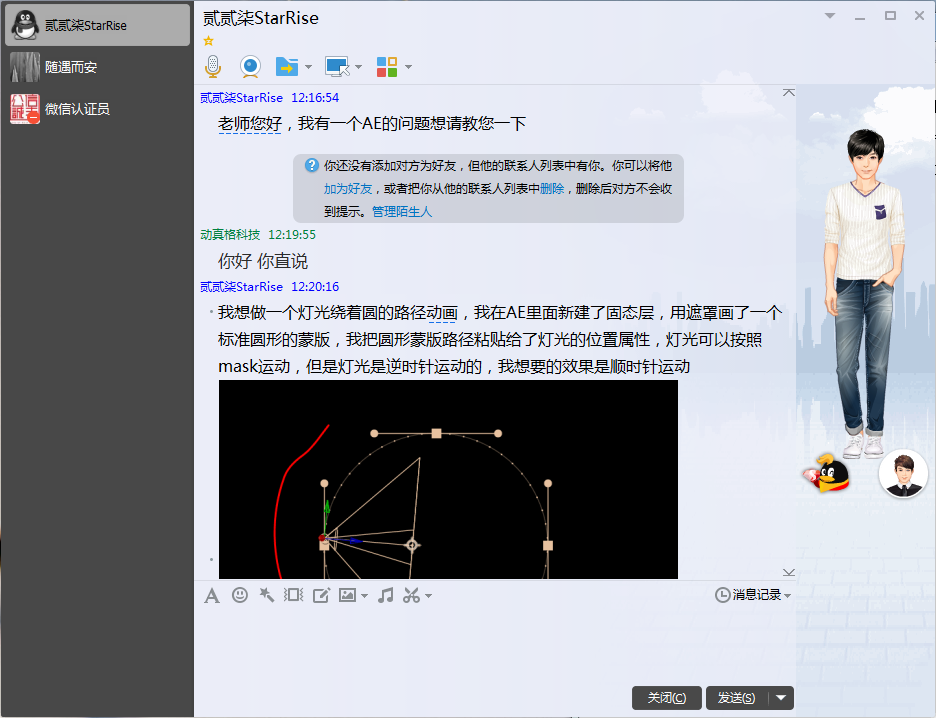Screen dimensions: 936x718
Task: Expand the 消息记录 dropdown arrow
Action: point(787,596)
